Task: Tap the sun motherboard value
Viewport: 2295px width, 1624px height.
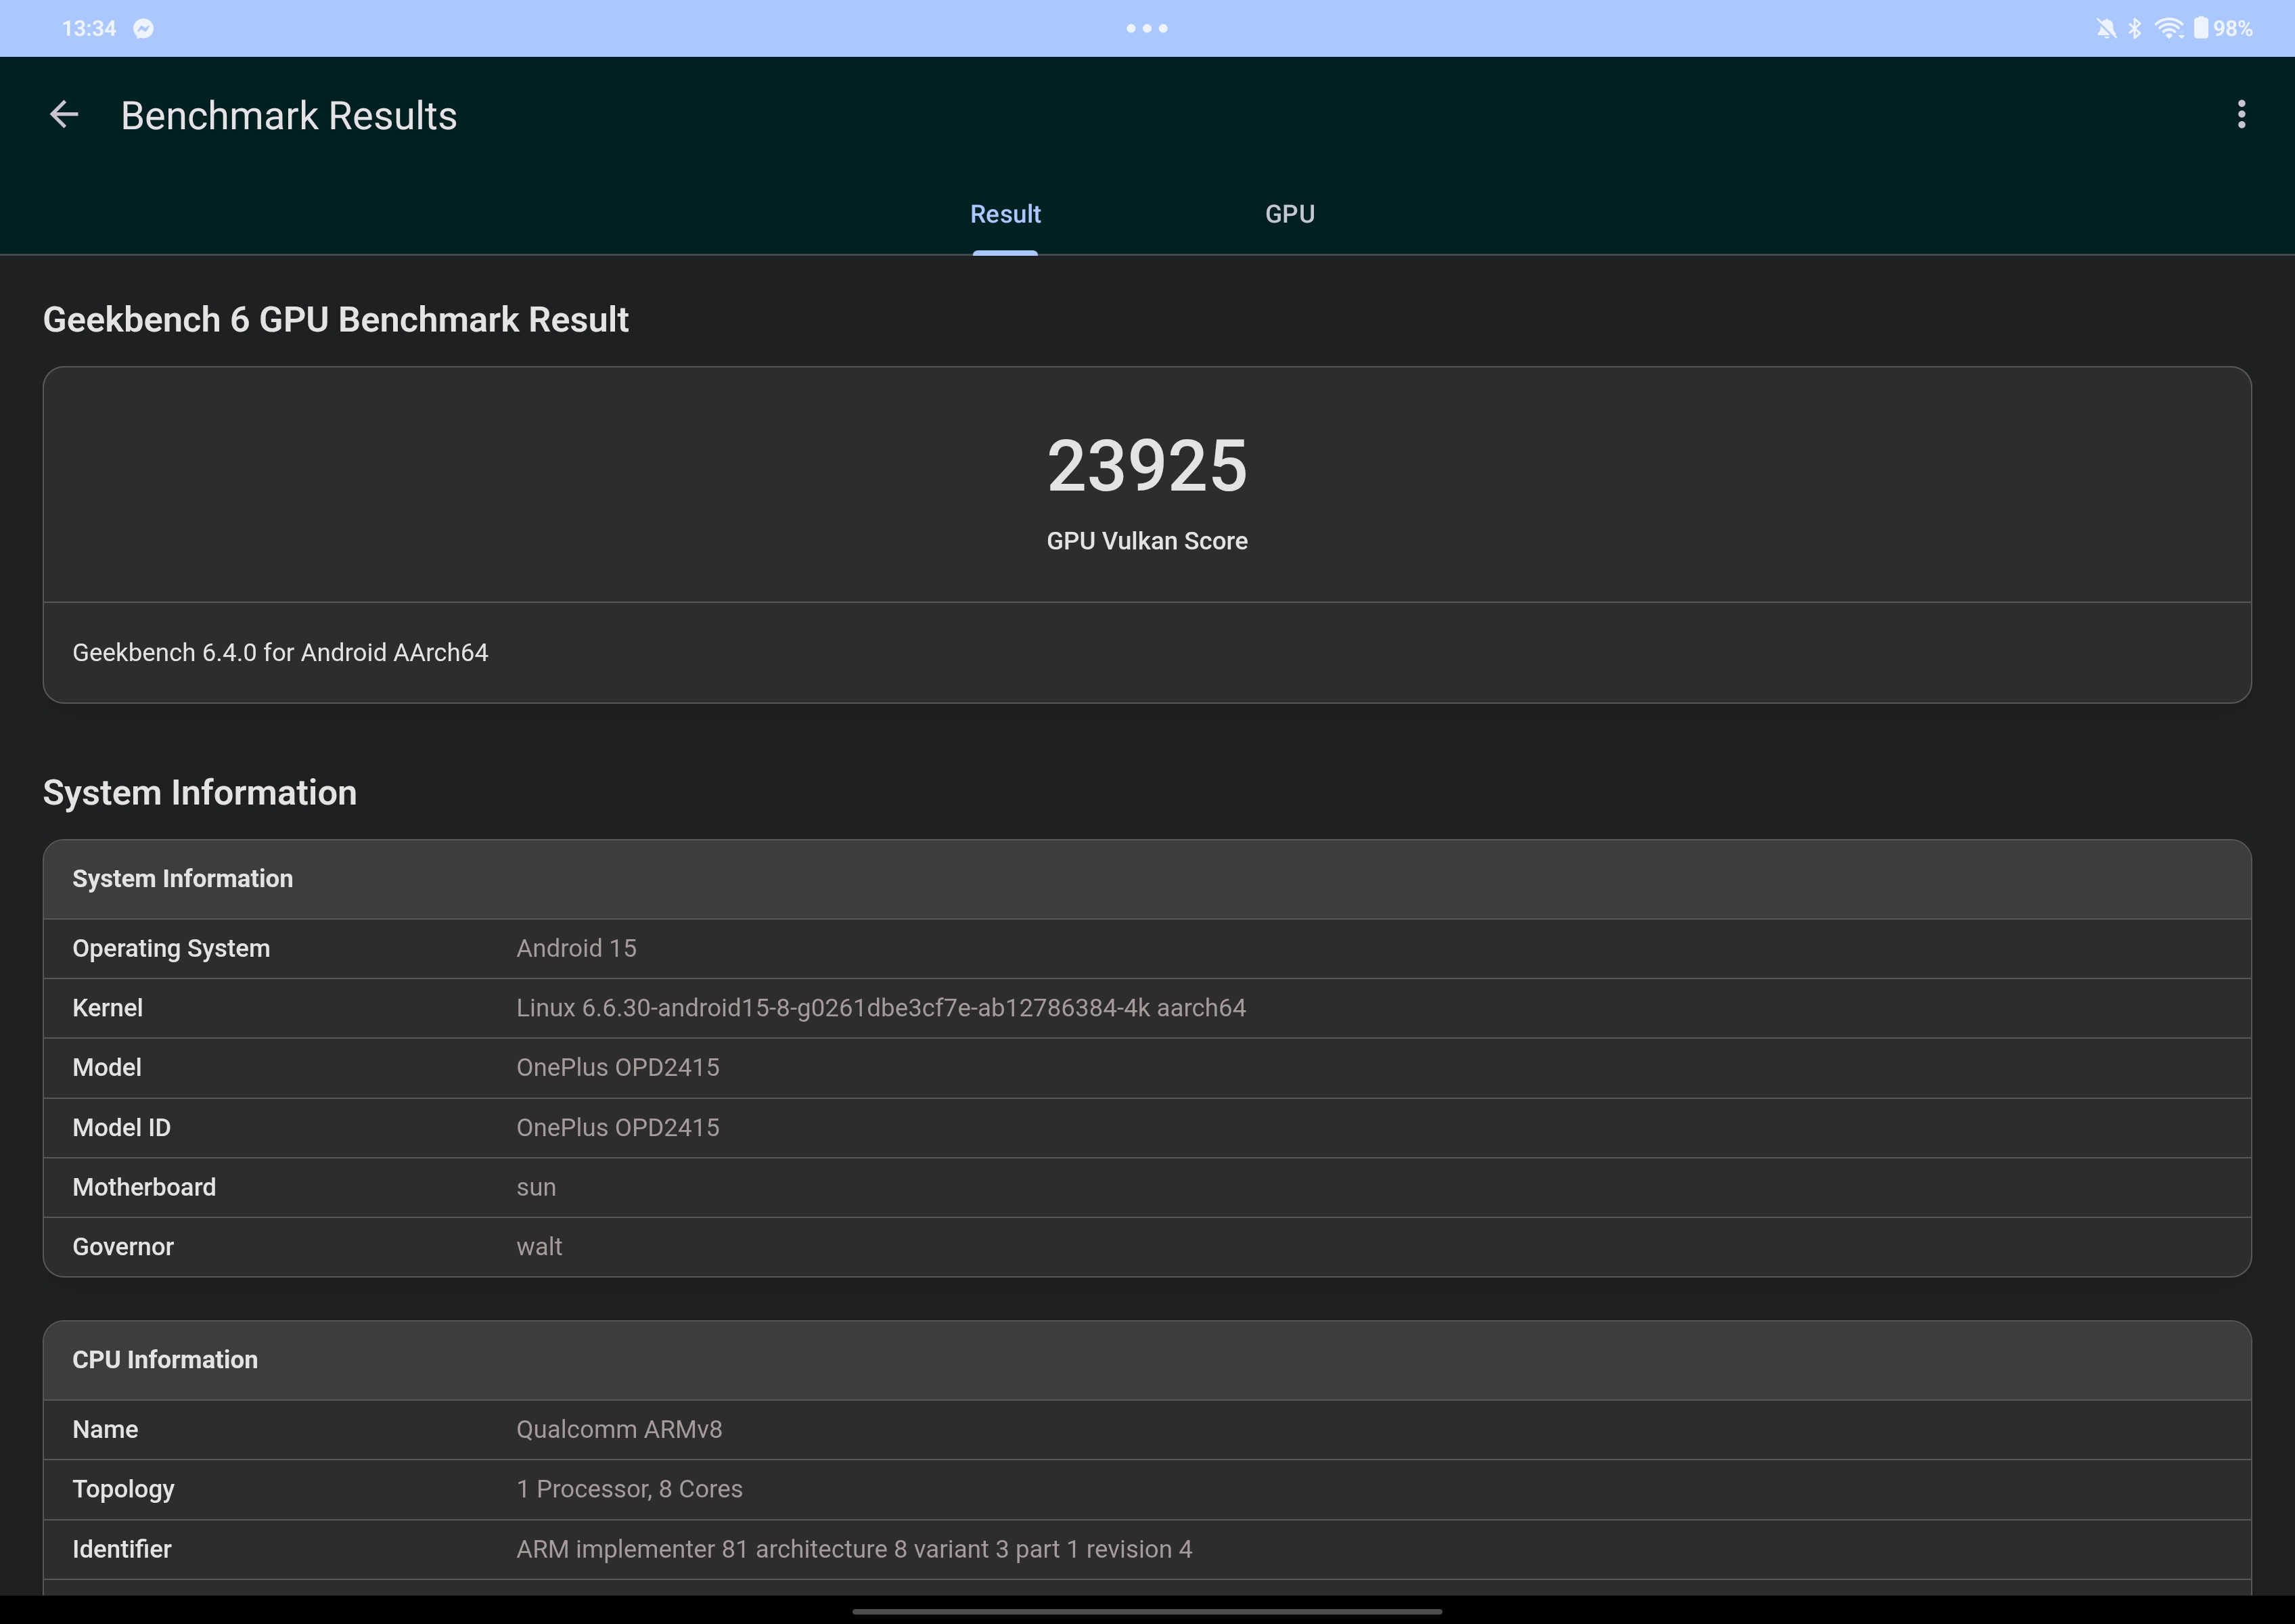Action: tap(536, 1188)
